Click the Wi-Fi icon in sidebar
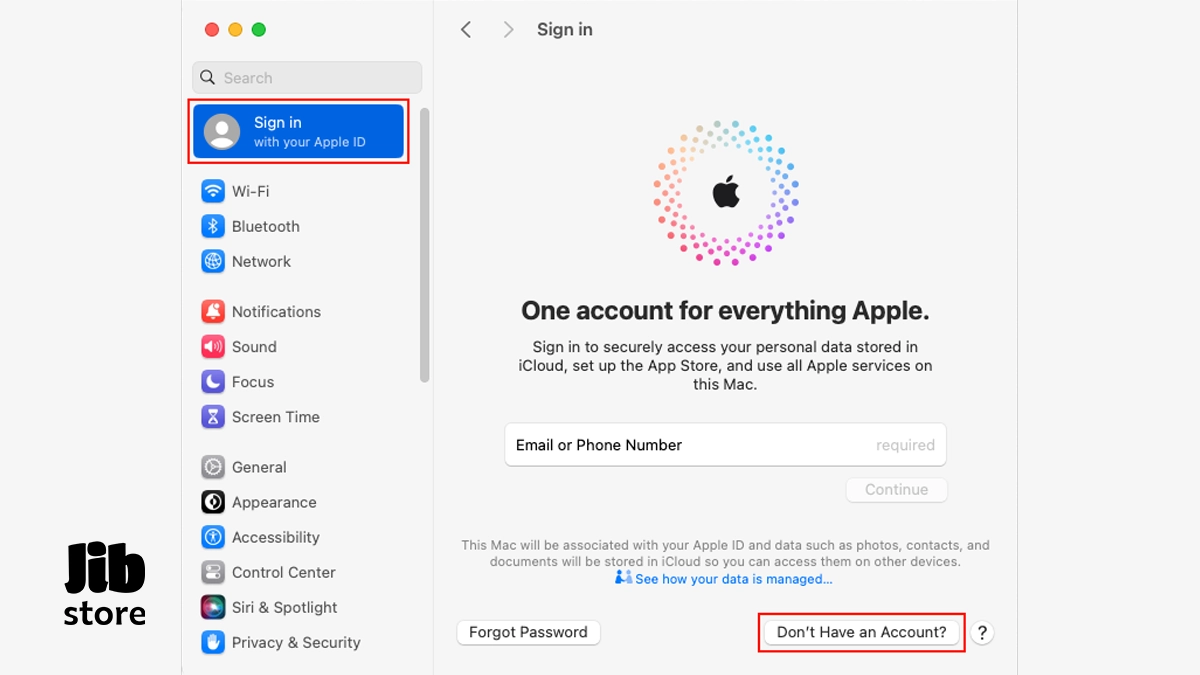This screenshot has height=675, width=1200. point(213,191)
